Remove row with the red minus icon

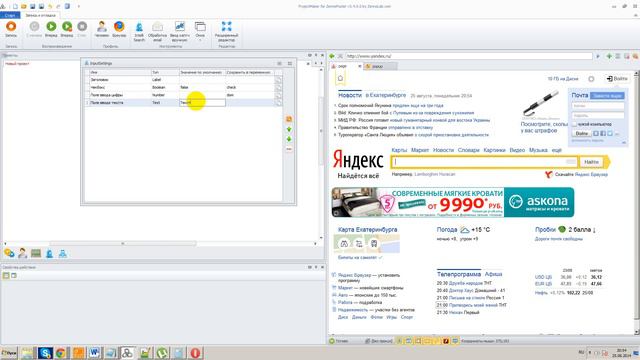tap(289, 149)
